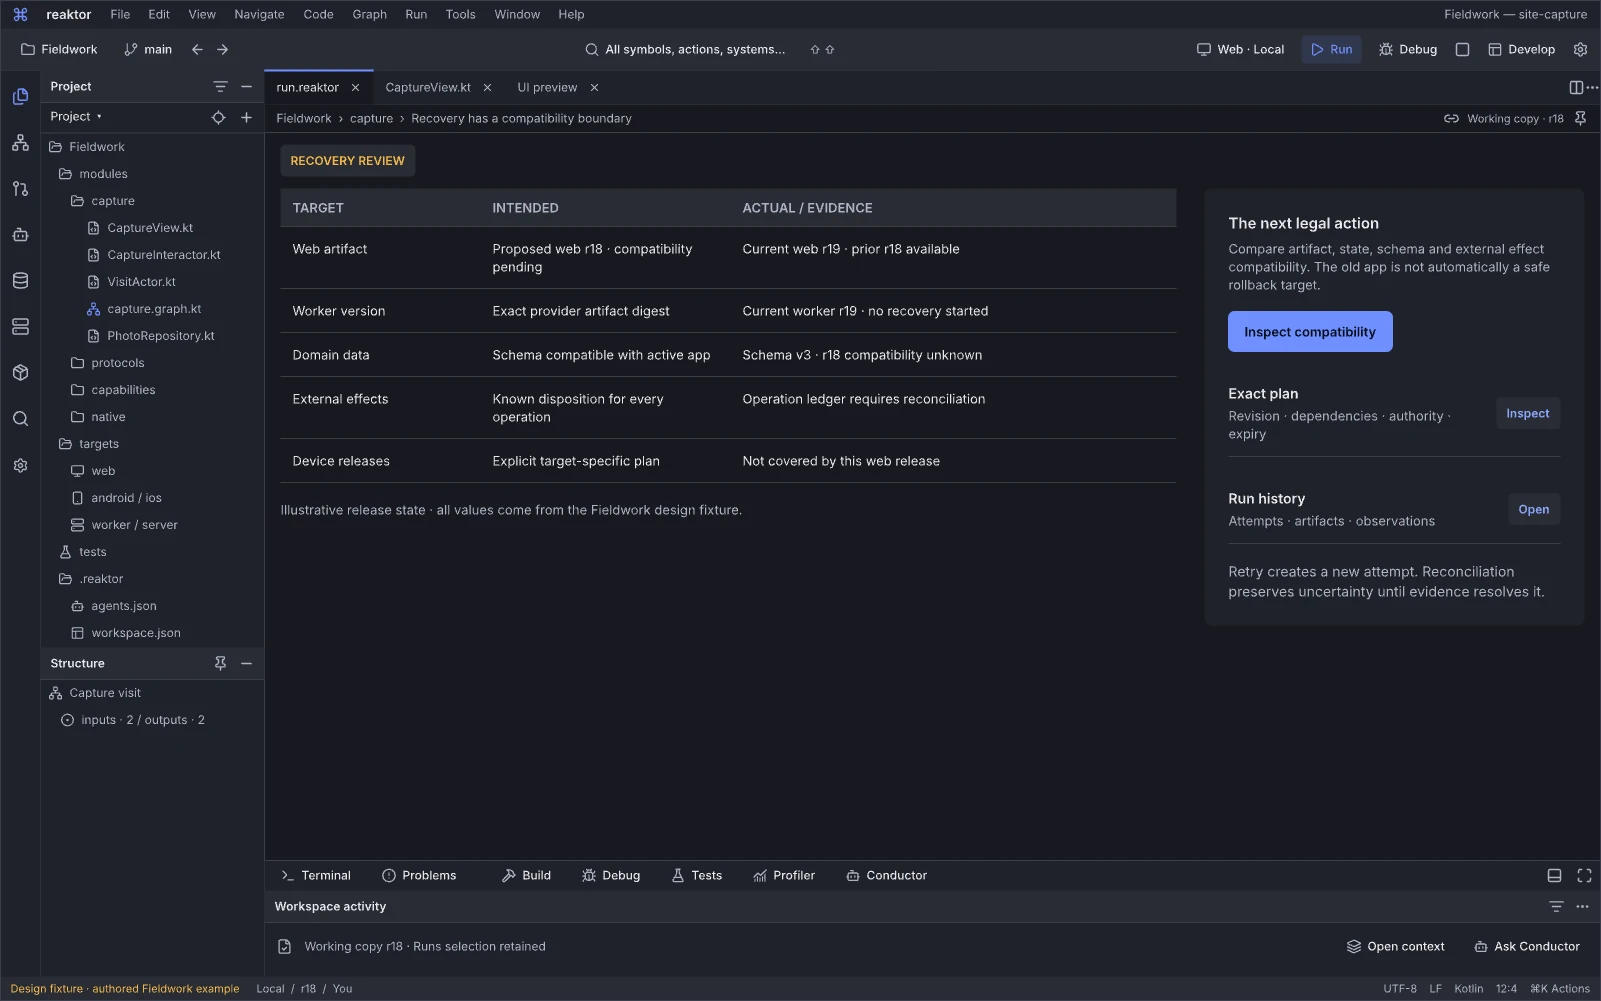Open top-right toolbar settings gear

[x=1580, y=49]
